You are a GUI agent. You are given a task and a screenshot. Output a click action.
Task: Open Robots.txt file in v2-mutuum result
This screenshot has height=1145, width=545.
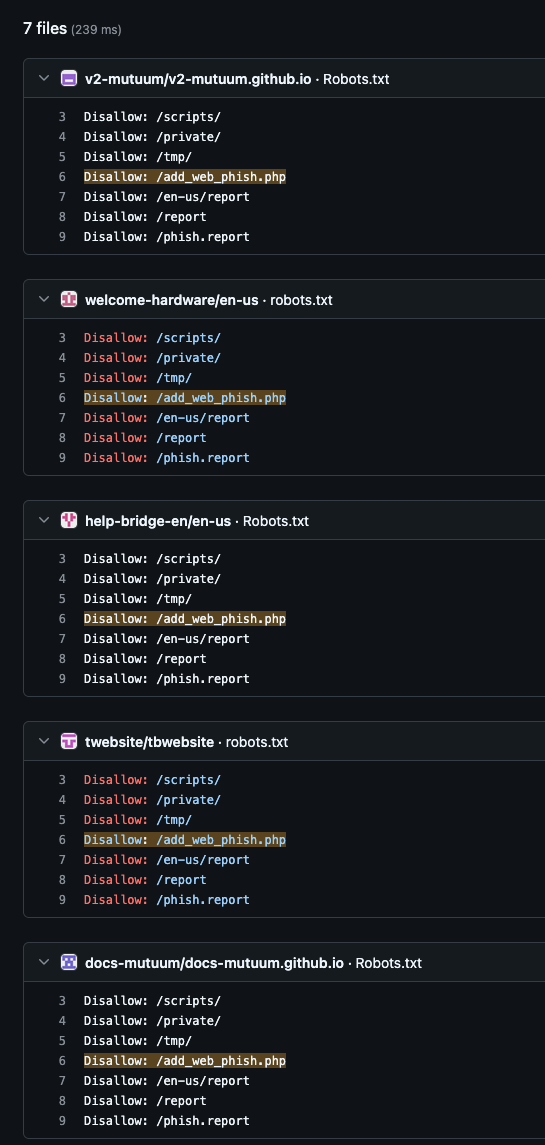coord(357,79)
